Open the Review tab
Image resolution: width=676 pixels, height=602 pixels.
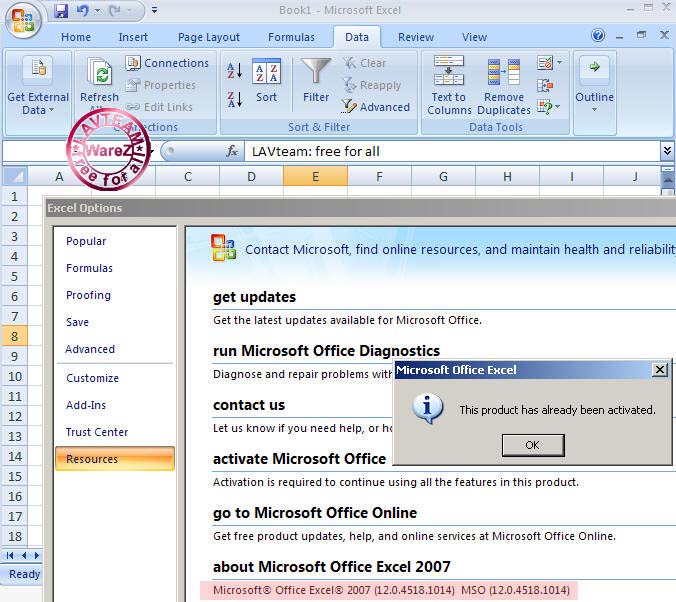[x=416, y=38]
